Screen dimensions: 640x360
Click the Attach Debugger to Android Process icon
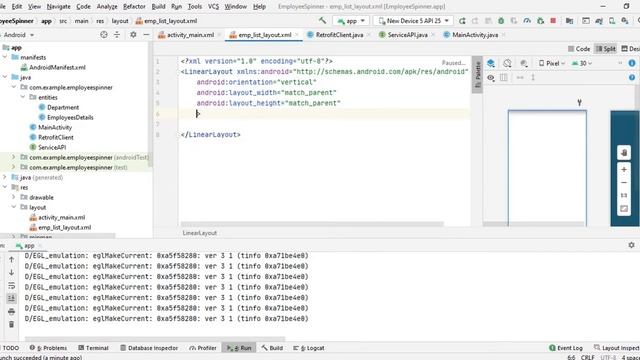coord(540,21)
